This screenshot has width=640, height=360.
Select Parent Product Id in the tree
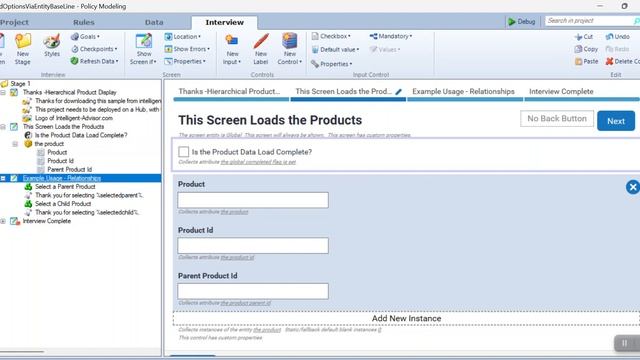[x=69, y=169]
